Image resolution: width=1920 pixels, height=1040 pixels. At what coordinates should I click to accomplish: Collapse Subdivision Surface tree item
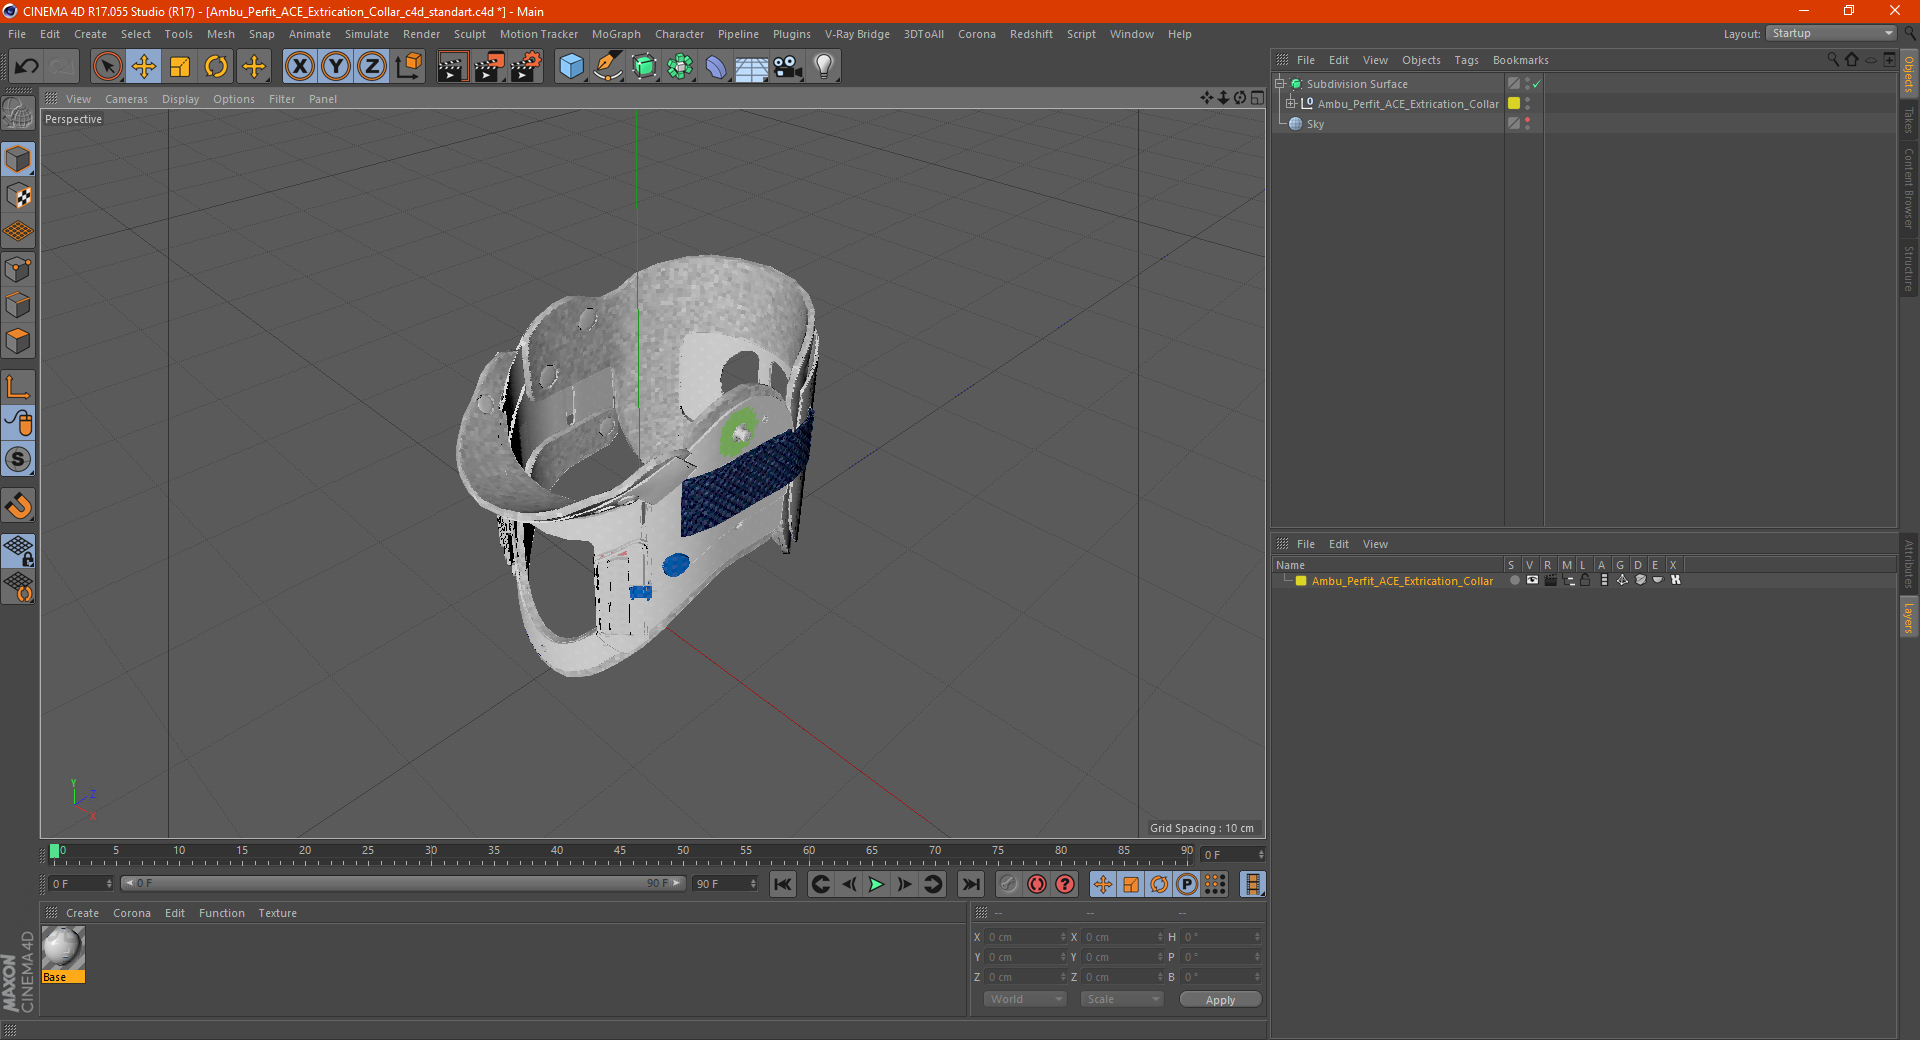coord(1279,84)
